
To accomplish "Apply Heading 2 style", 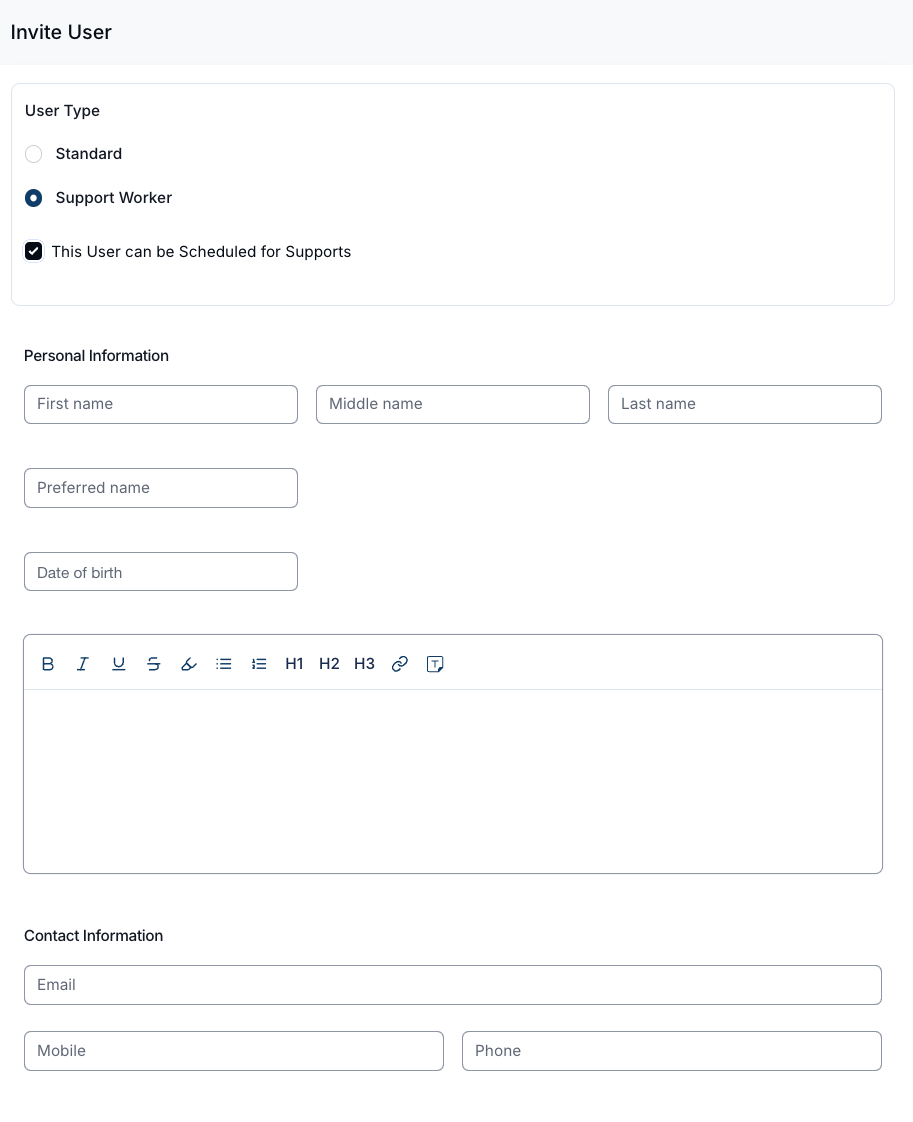I will (x=329, y=664).
